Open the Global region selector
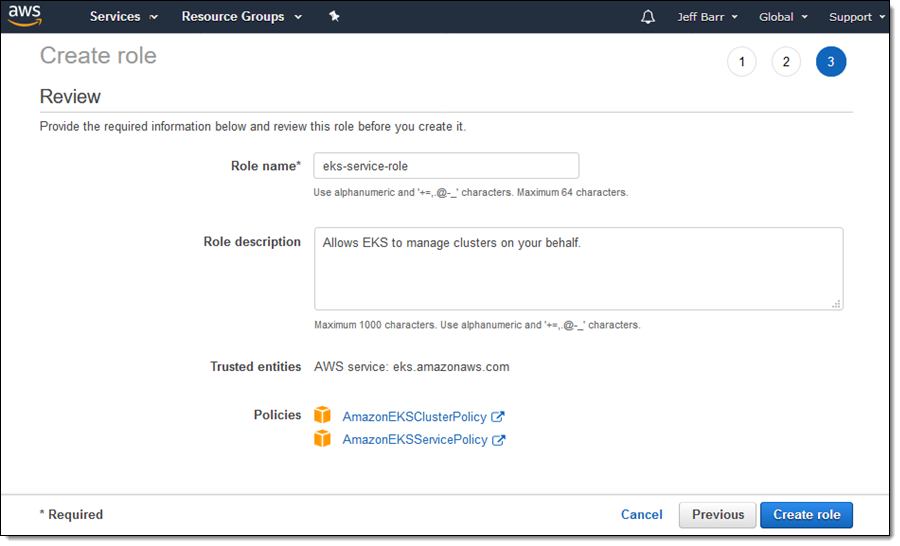The height and width of the screenshot is (546, 900). 782,17
